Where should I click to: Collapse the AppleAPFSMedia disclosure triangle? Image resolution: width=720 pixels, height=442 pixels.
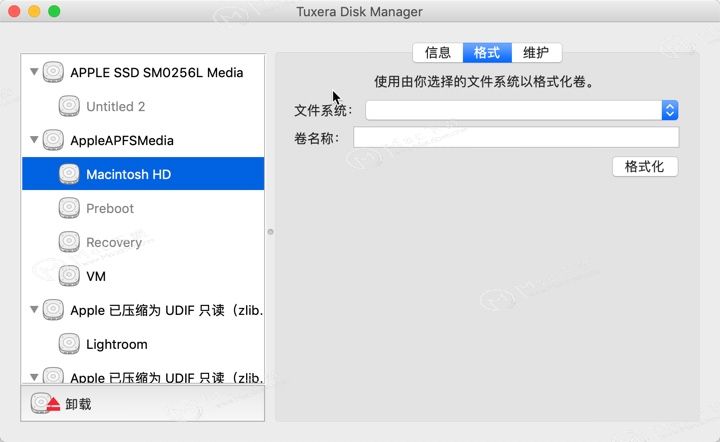coord(34,140)
